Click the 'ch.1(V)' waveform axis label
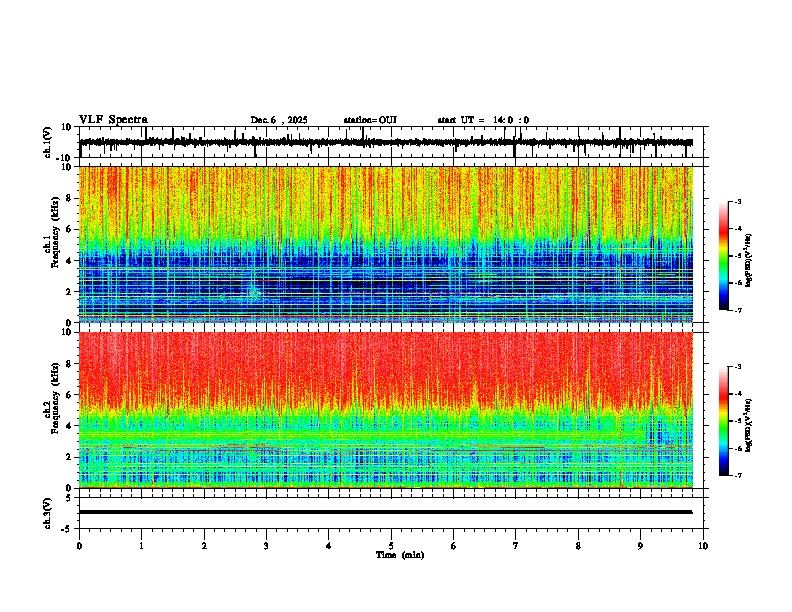This screenshot has height=612, width=792. click(x=48, y=142)
